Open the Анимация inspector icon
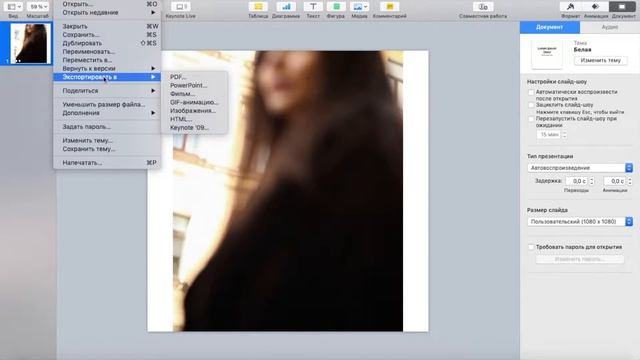This screenshot has height=360, width=640. [x=596, y=7]
